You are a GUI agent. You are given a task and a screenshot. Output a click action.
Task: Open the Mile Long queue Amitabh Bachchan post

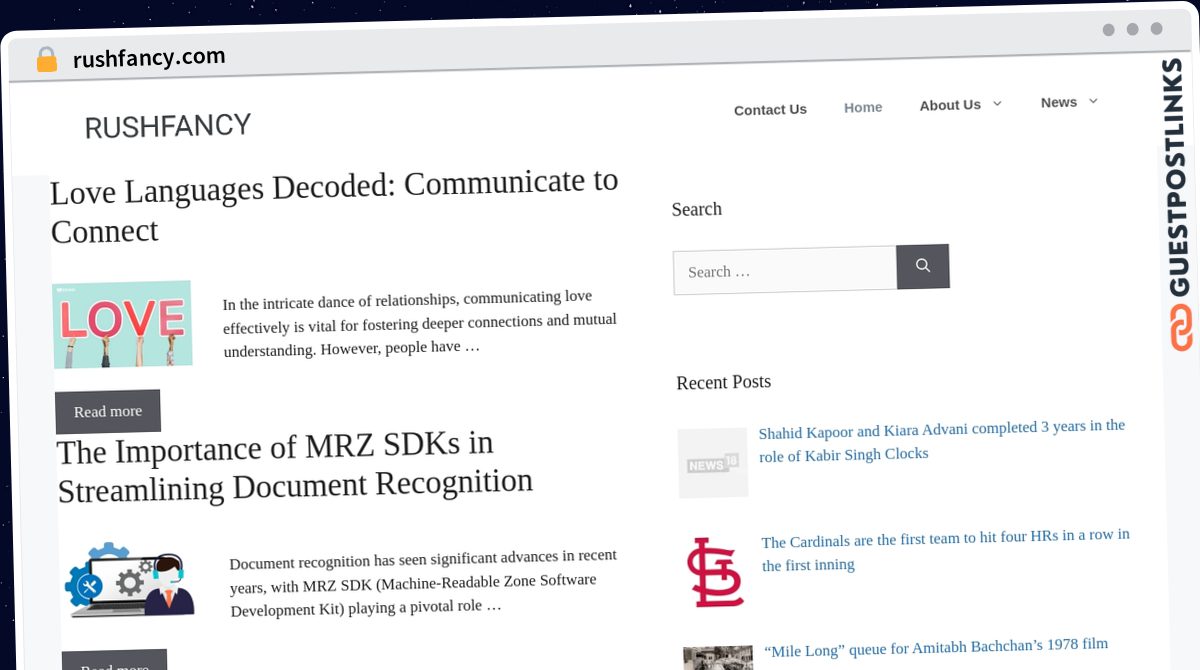coord(936,647)
